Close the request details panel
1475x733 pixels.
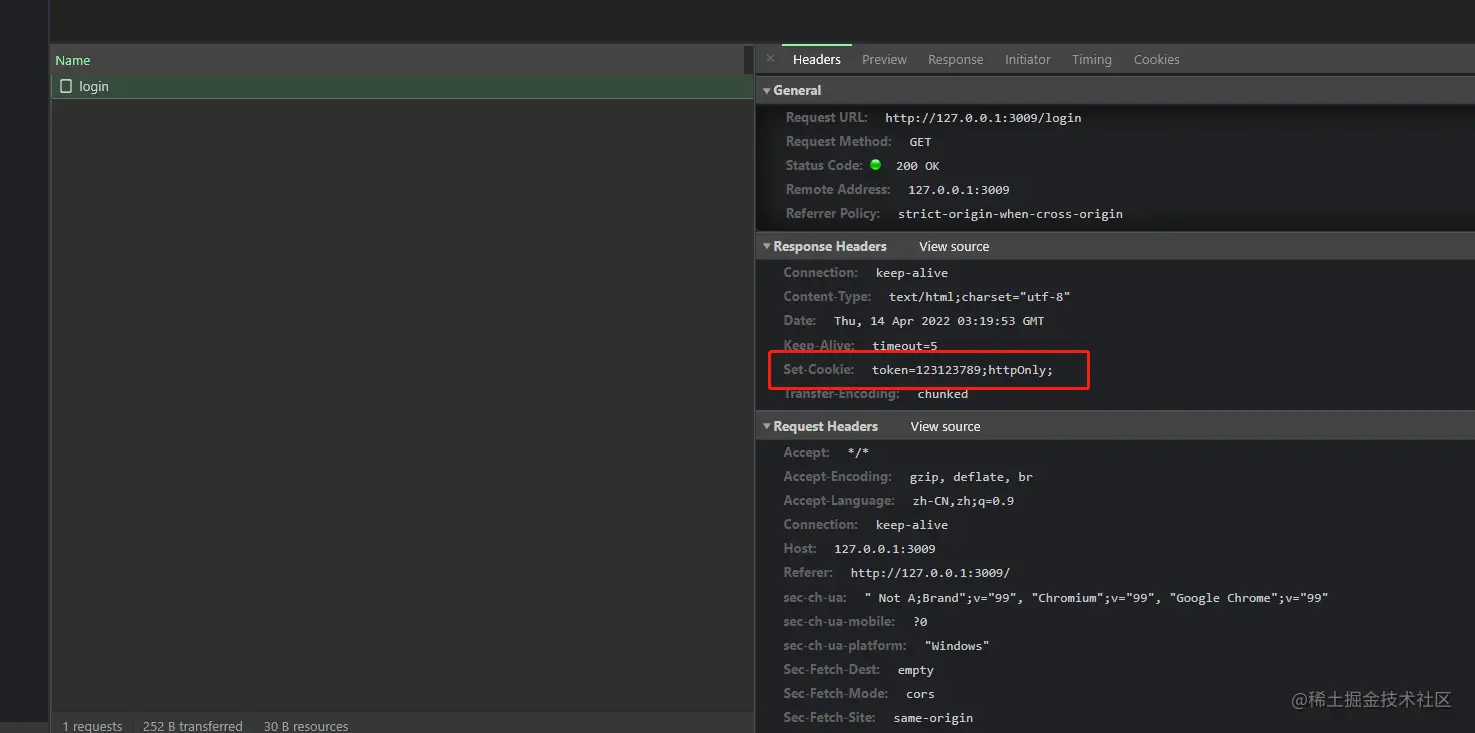coord(770,59)
